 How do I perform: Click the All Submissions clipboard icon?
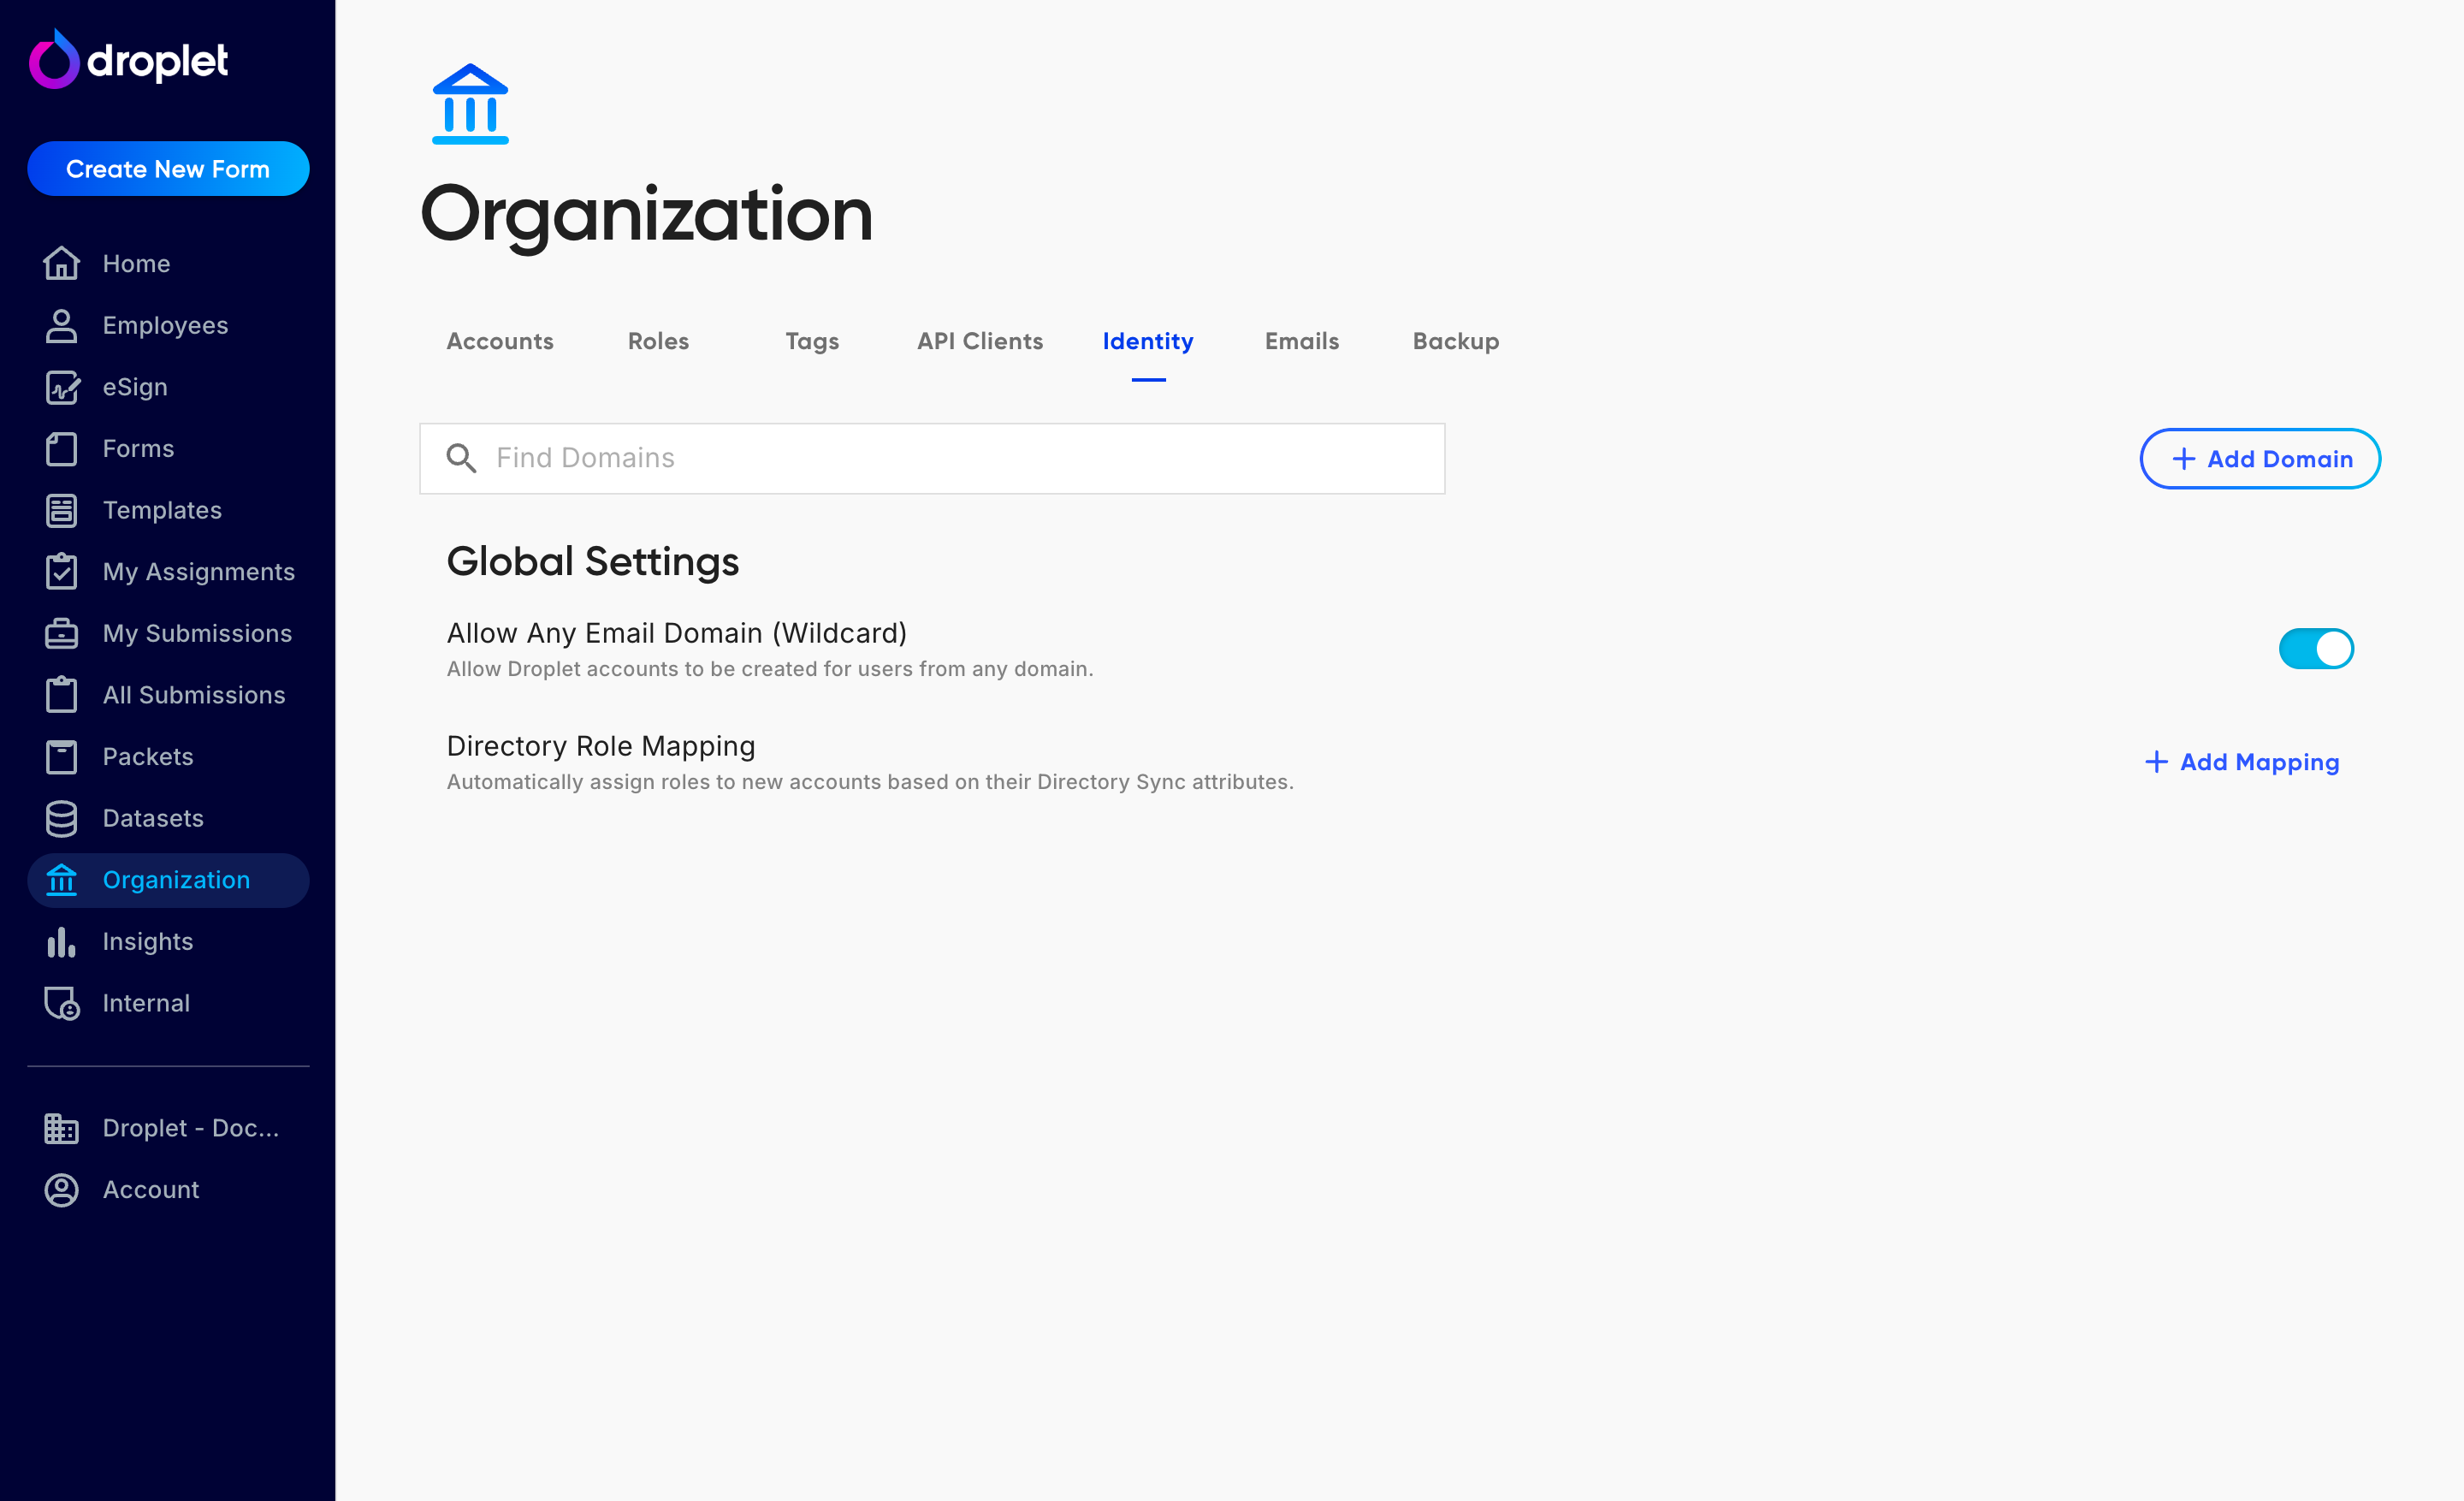pyautogui.click(x=61, y=695)
